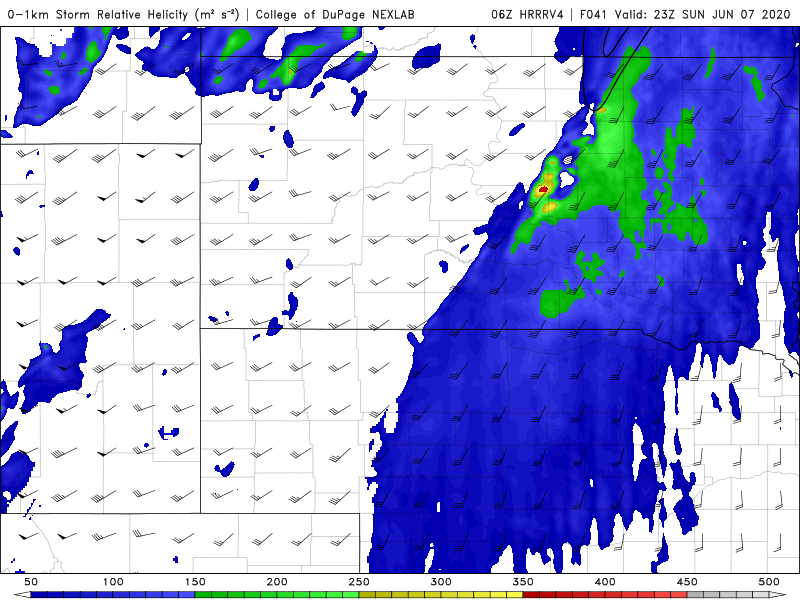Click the '450' color scale label
800x600 pixels.
(687, 582)
